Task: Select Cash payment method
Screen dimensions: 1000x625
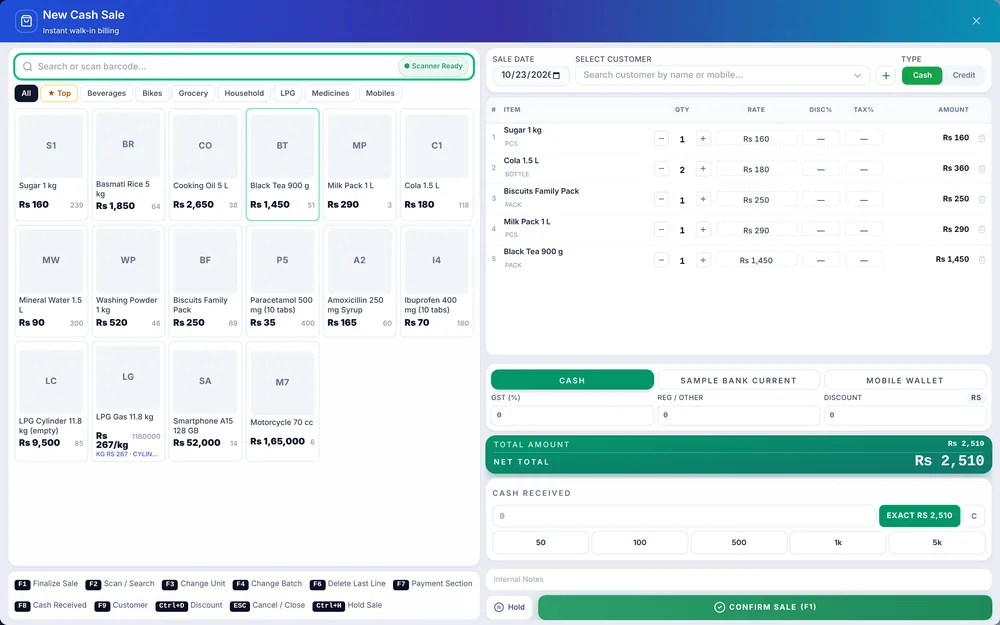Action: click(x=572, y=380)
